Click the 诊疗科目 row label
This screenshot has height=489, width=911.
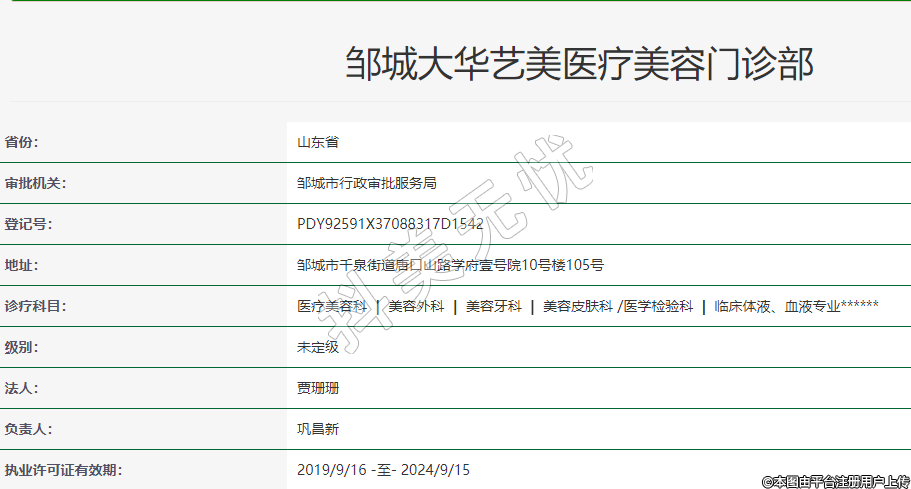[x=35, y=306]
